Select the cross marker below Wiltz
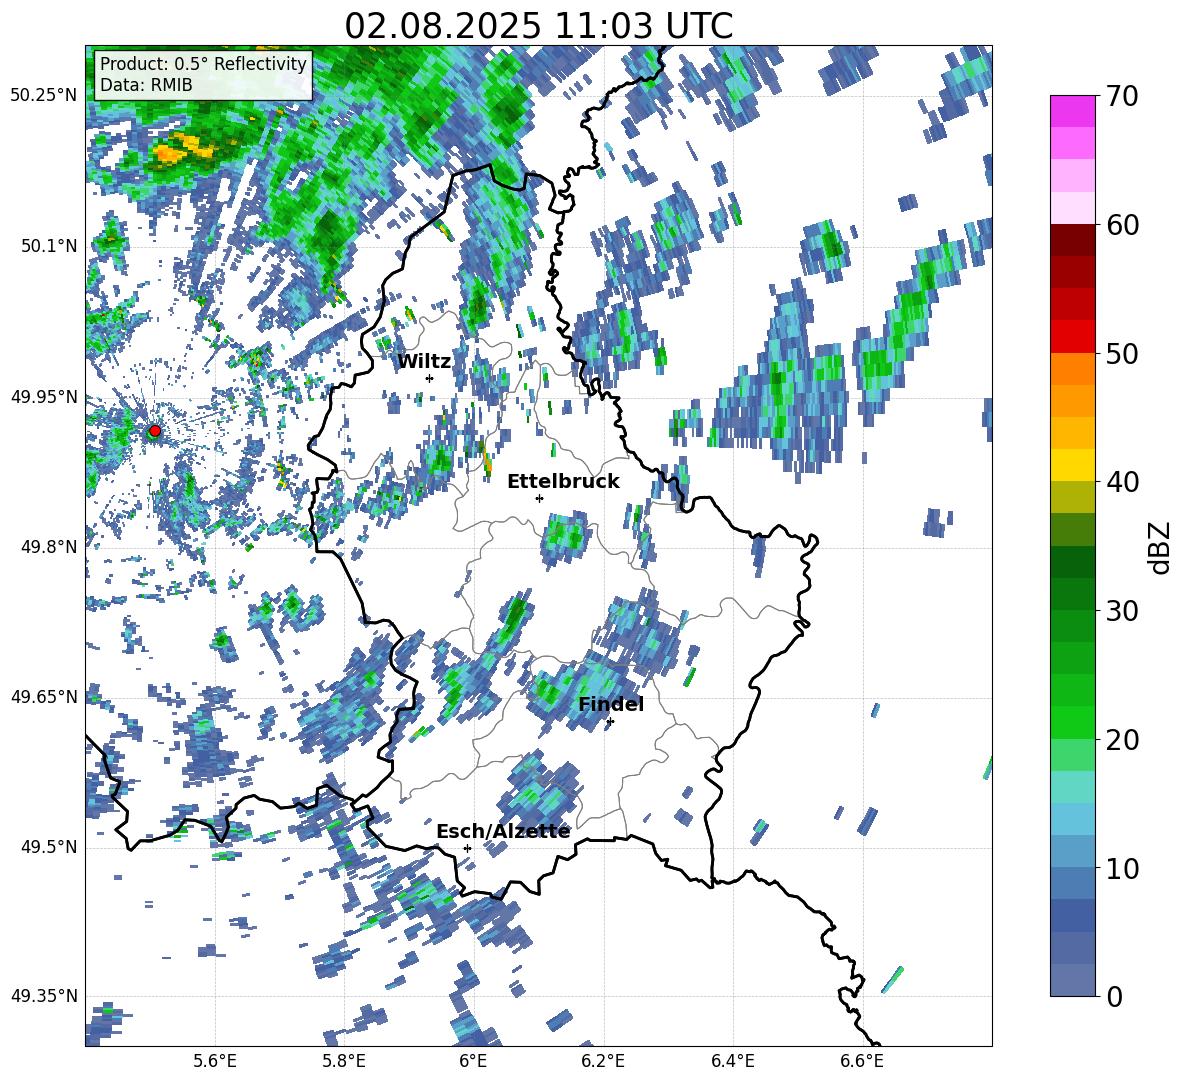The width and height of the screenshot is (1184, 1081). click(430, 378)
